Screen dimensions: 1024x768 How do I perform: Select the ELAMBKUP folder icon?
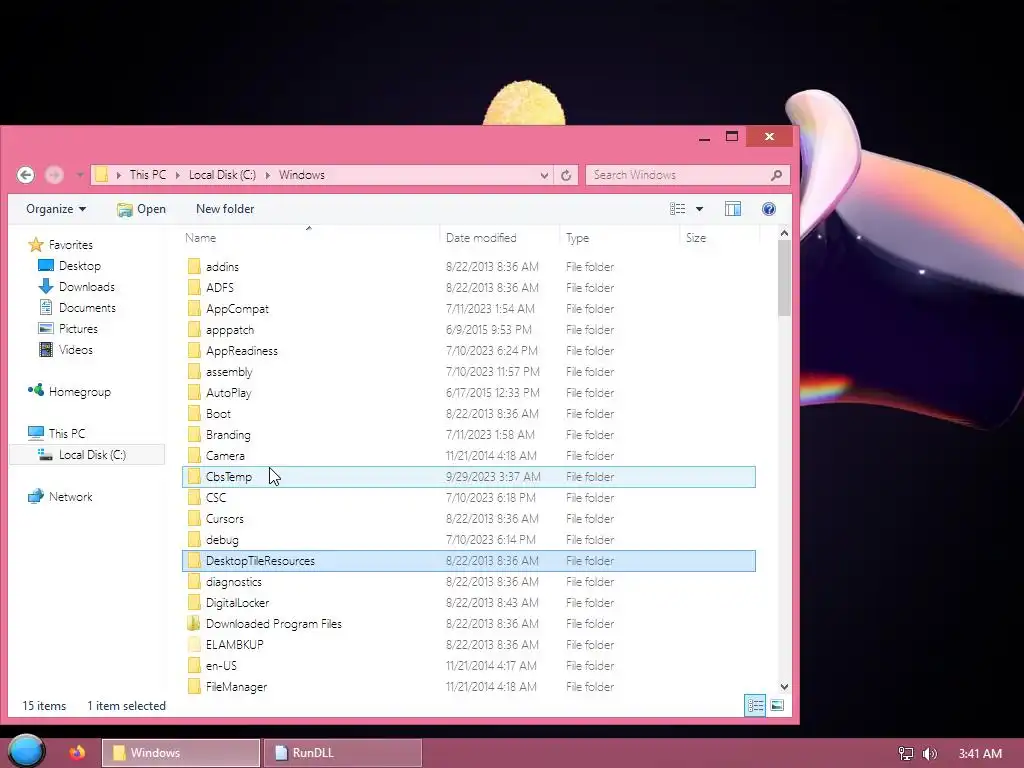194,645
